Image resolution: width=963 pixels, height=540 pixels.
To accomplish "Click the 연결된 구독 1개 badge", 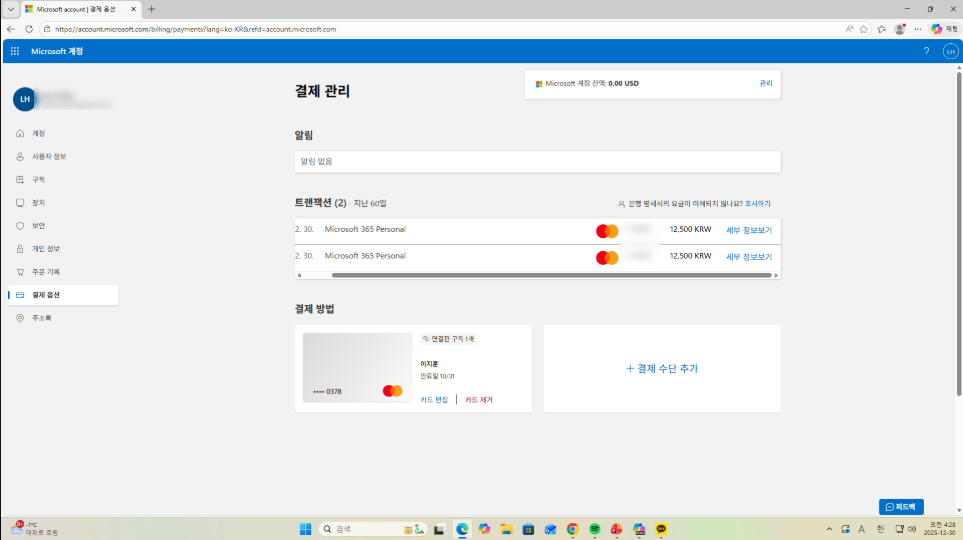I will click(448, 338).
